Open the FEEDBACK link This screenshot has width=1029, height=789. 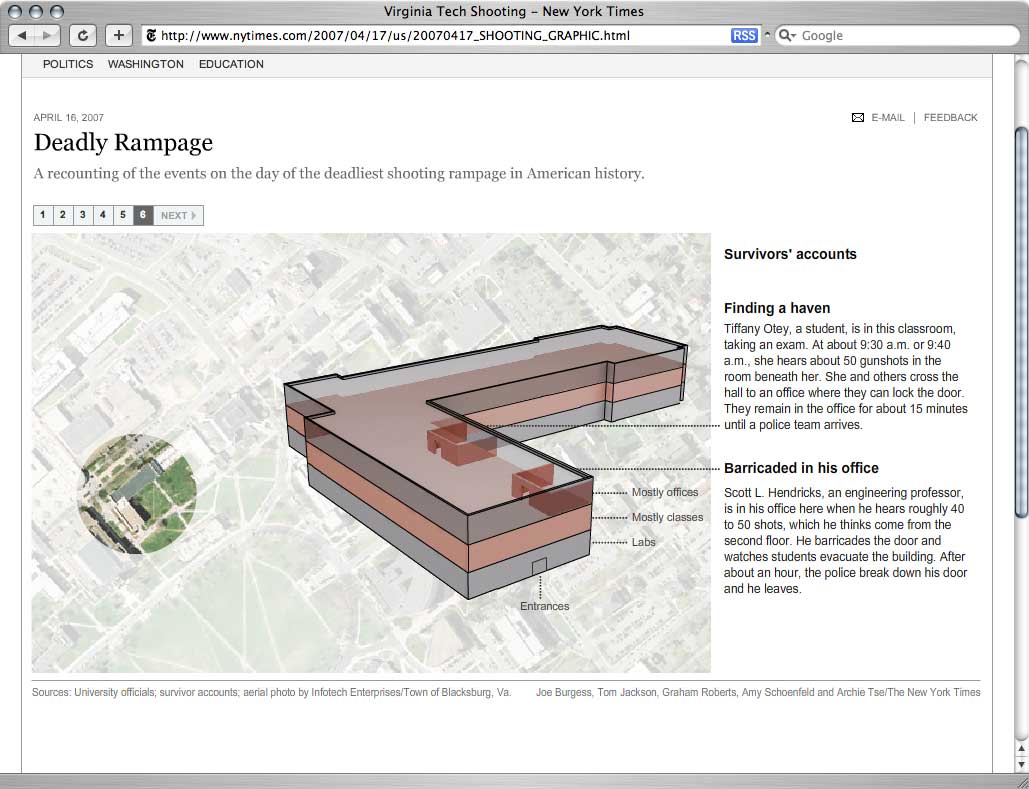[x=950, y=117]
